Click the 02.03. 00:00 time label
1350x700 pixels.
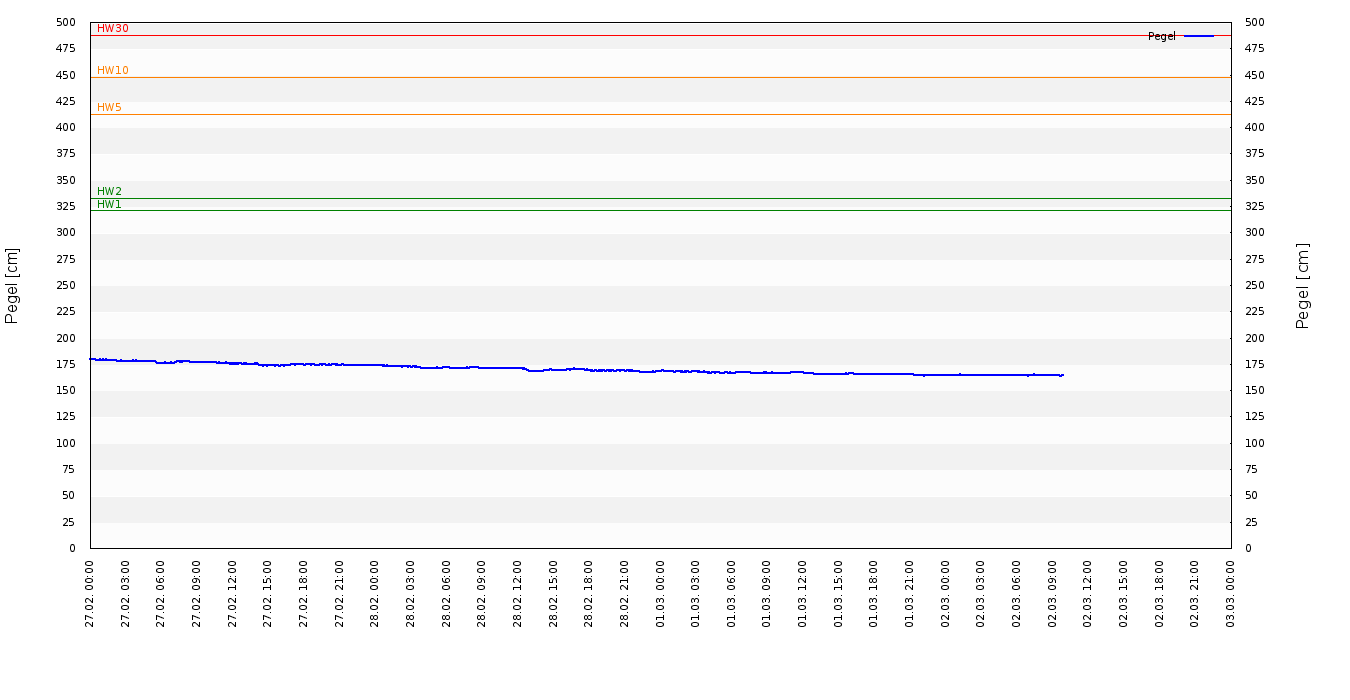(945, 593)
